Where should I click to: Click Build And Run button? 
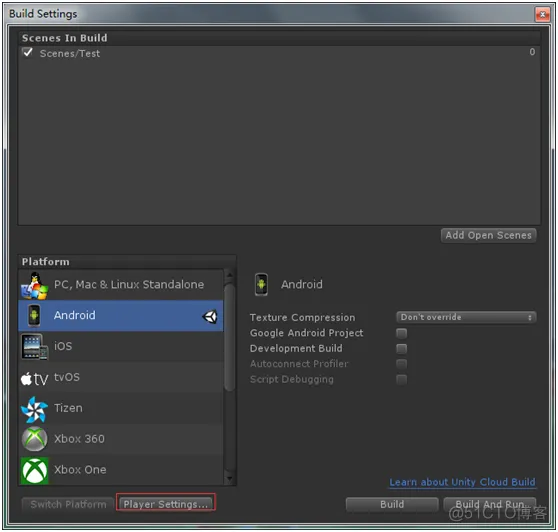tap(490, 504)
